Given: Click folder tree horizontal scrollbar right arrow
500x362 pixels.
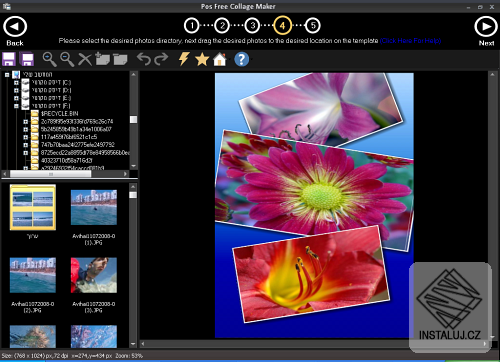Looking at the screenshot, I should point(125,174).
